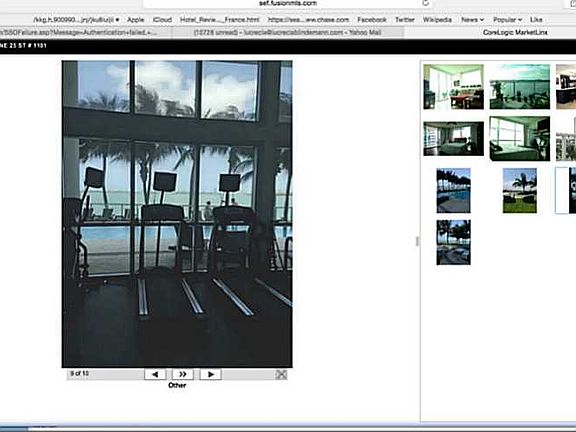The width and height of the screenshot is (576, 432).
Task: Click the previous photo arrow button
Action: click(x=155, y=374)
